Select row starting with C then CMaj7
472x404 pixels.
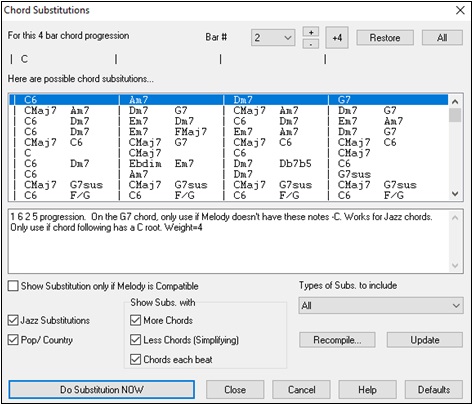(x=229, y=153)
